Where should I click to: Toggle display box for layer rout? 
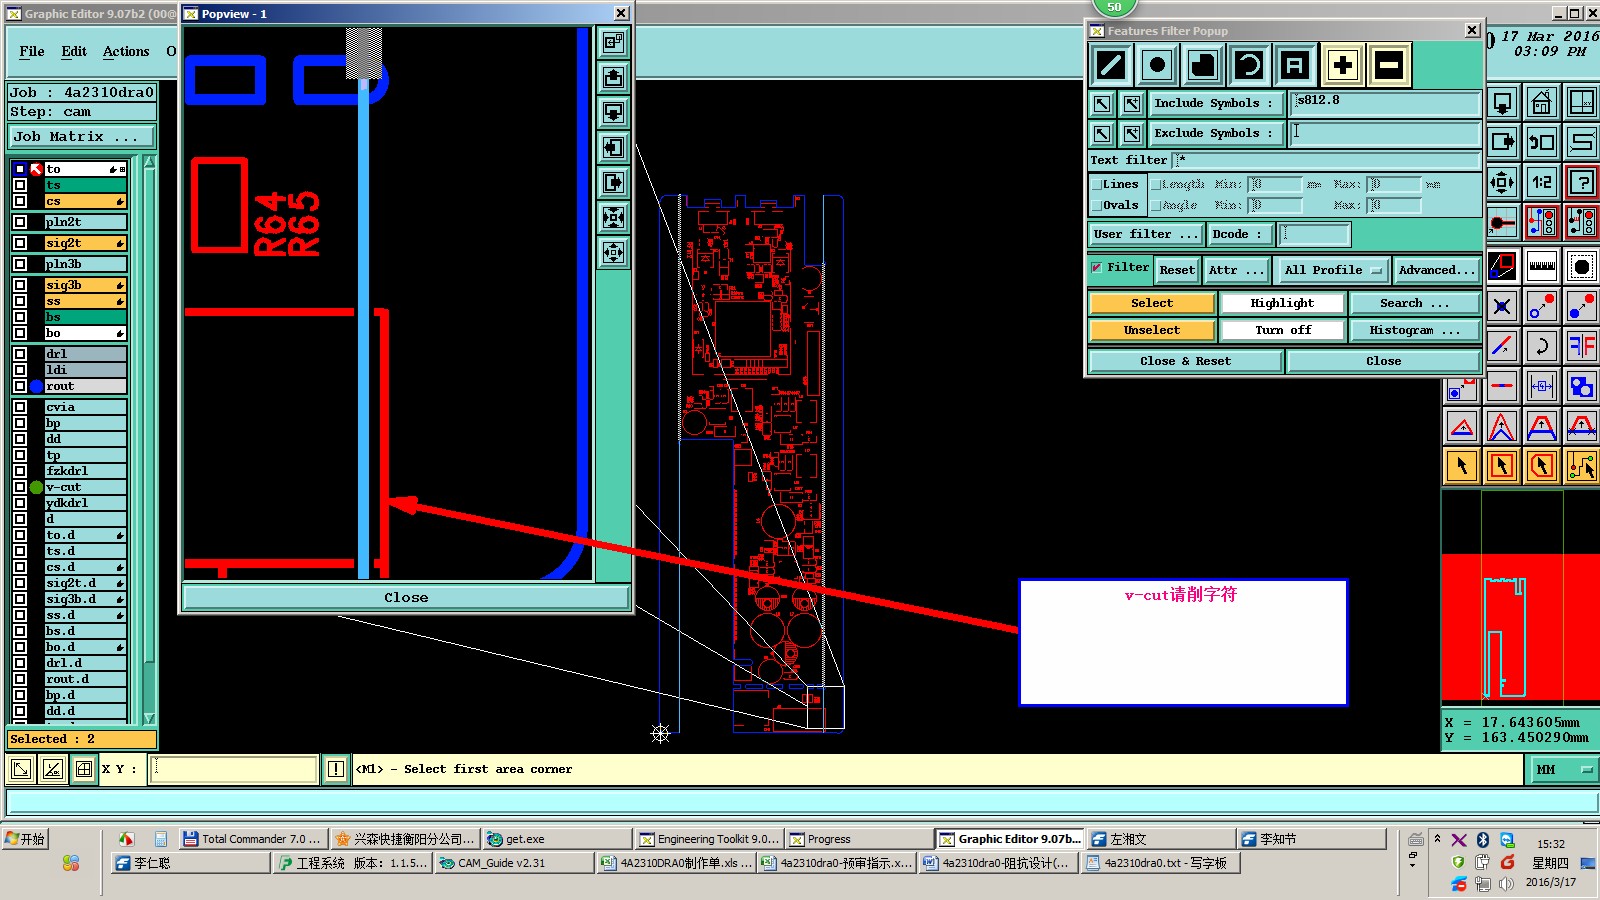20,386
